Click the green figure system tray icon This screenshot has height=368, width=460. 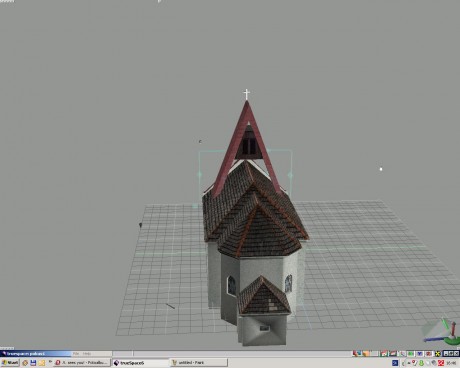point(421,363)
